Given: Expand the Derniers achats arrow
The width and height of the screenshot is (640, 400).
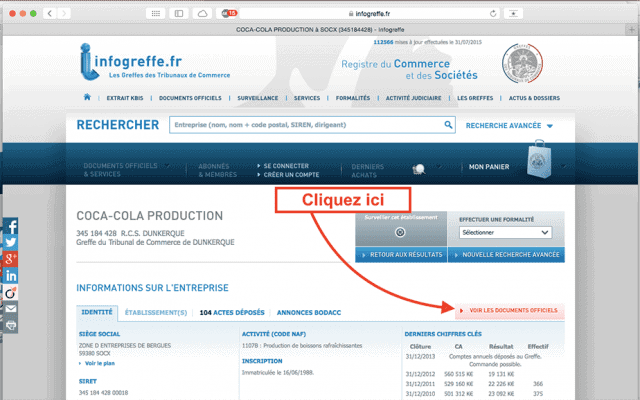Looking at the screenshot, I should (x=439, y=167).
